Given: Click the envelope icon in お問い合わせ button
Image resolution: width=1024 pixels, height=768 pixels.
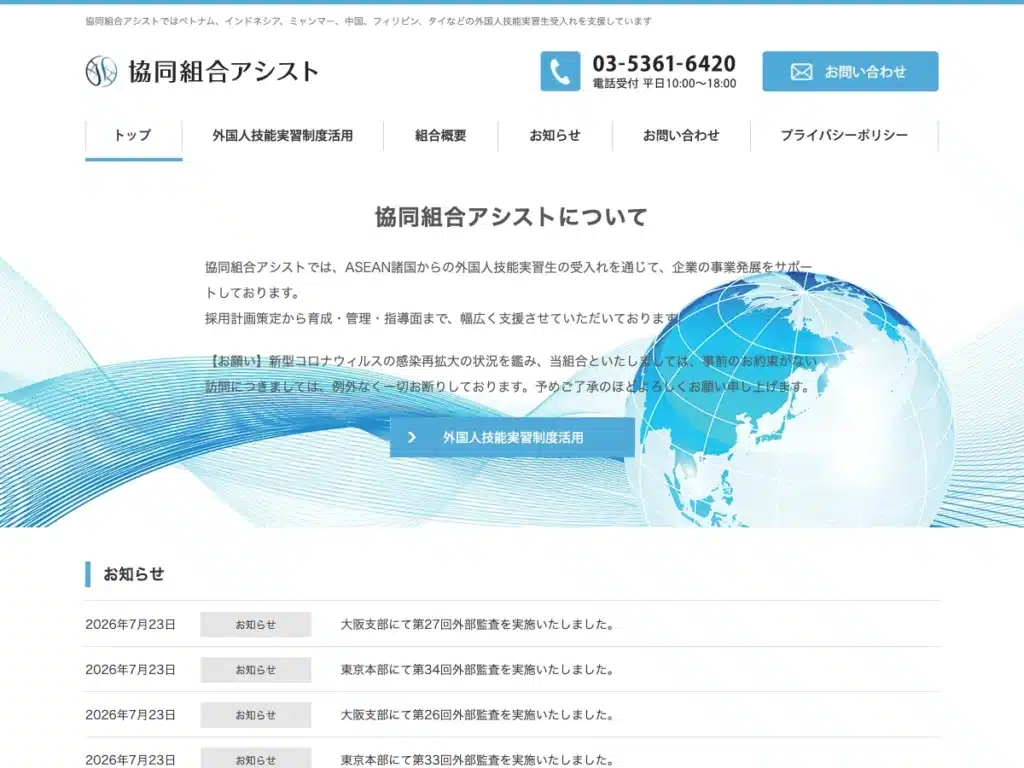Looking at the screenshot, I should [x=801, y=72].
